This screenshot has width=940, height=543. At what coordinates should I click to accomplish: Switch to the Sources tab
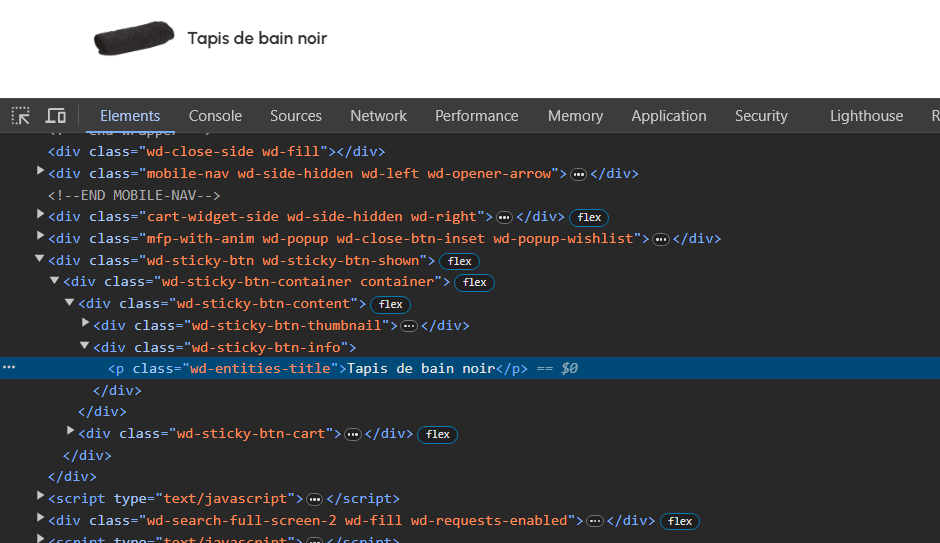(296, 116)
